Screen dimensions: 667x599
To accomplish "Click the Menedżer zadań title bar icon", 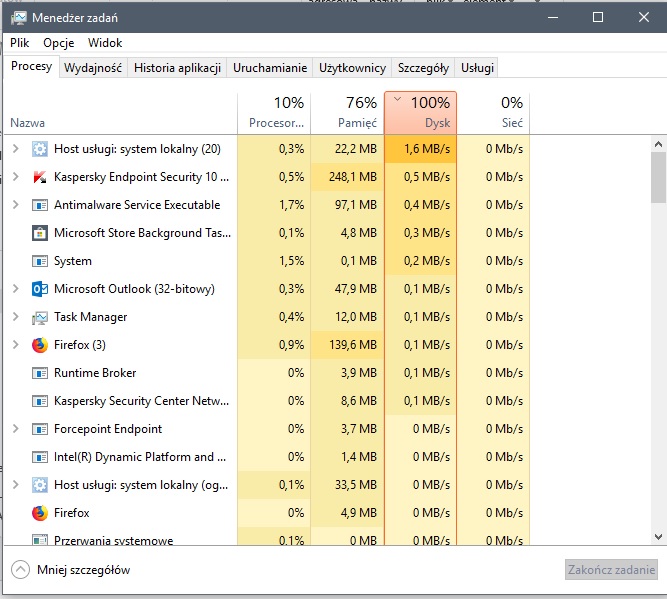I will point(19,18).
